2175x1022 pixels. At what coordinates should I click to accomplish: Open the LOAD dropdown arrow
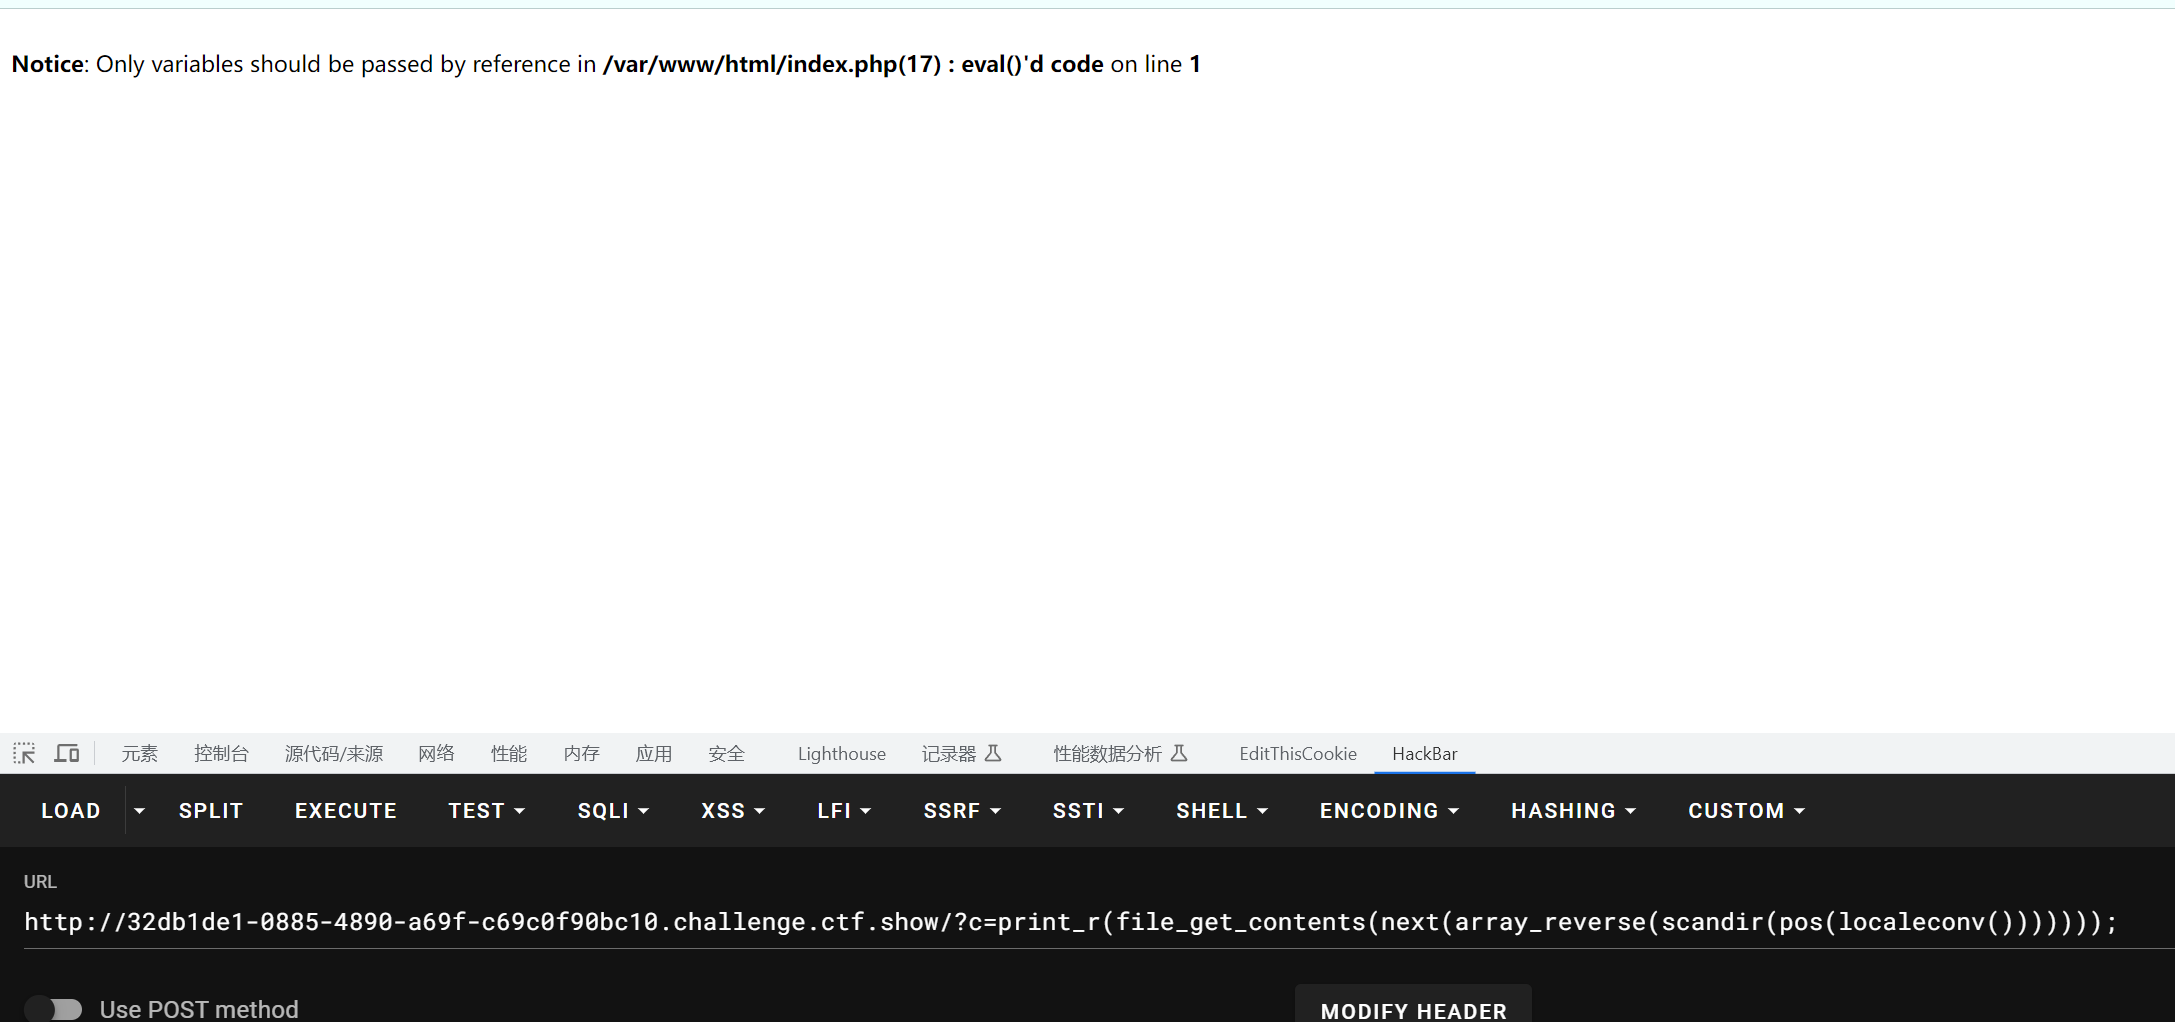click(x=139, y=811)
